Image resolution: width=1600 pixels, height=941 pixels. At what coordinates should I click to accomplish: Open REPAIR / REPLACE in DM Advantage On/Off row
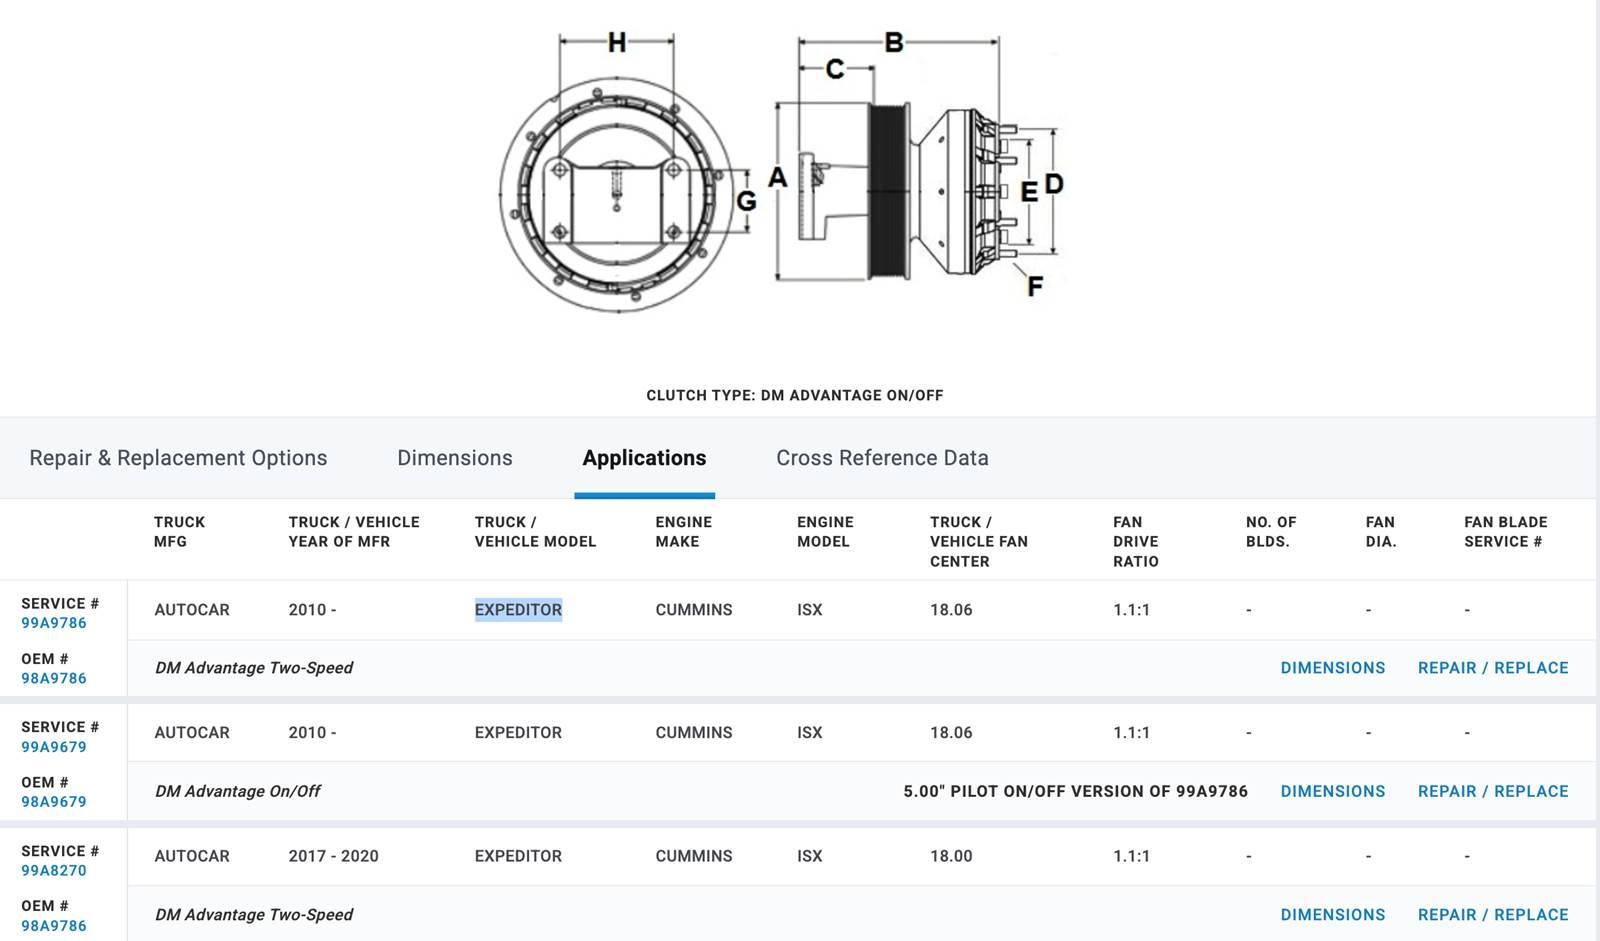click(x=1493, y=791)
